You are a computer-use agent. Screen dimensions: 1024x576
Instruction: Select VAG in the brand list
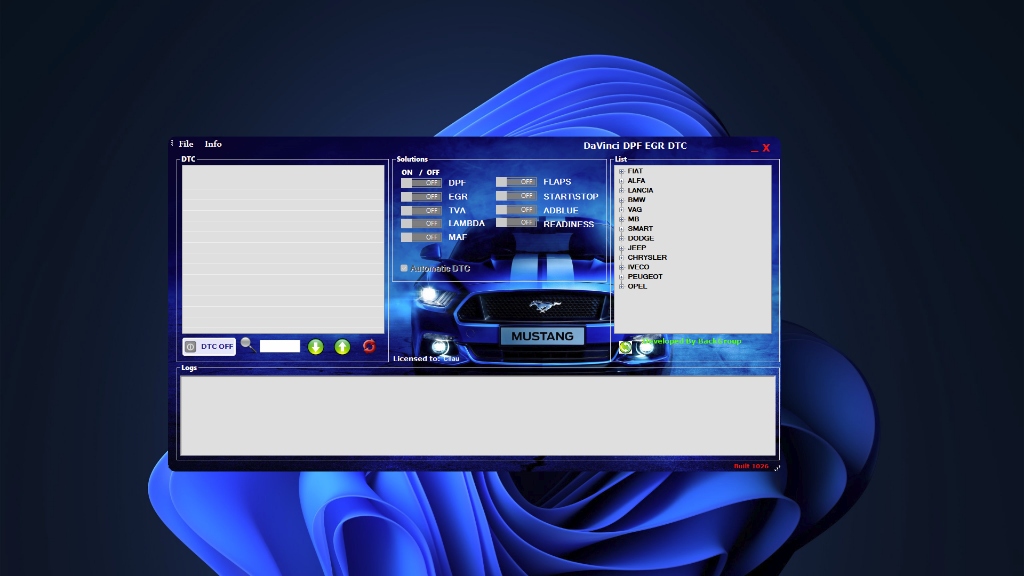[635, 210]
